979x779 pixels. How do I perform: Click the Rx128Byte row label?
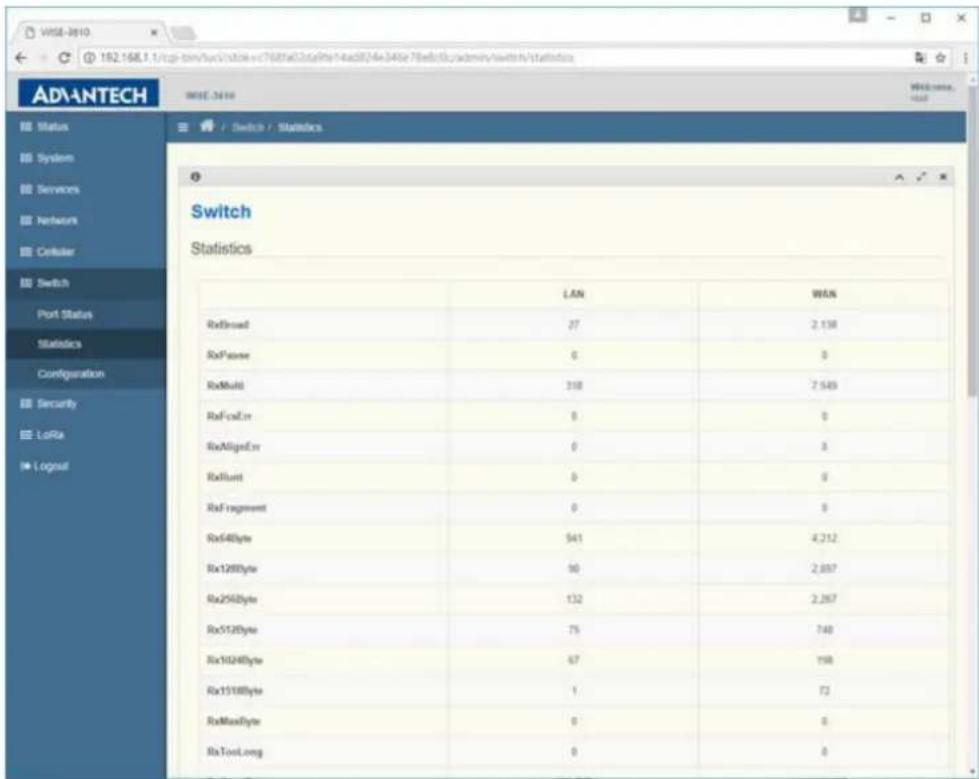pos(232,569)
